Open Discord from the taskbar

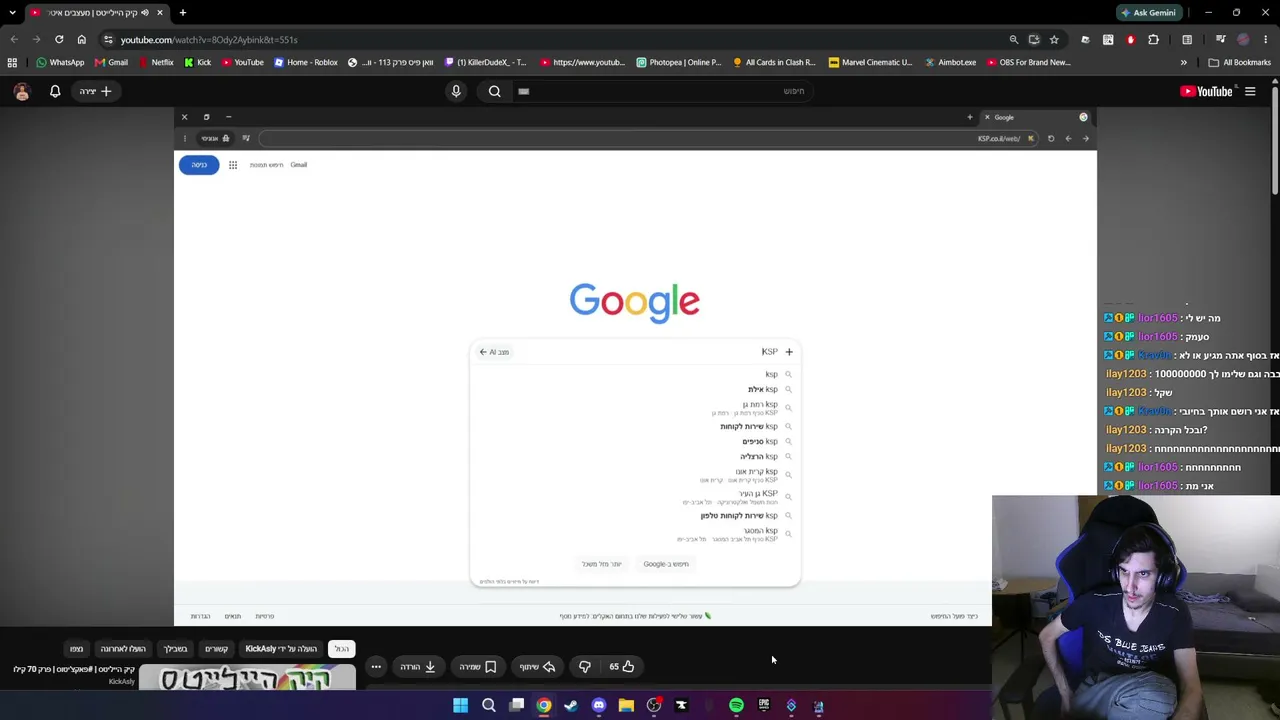coord(598,706)
